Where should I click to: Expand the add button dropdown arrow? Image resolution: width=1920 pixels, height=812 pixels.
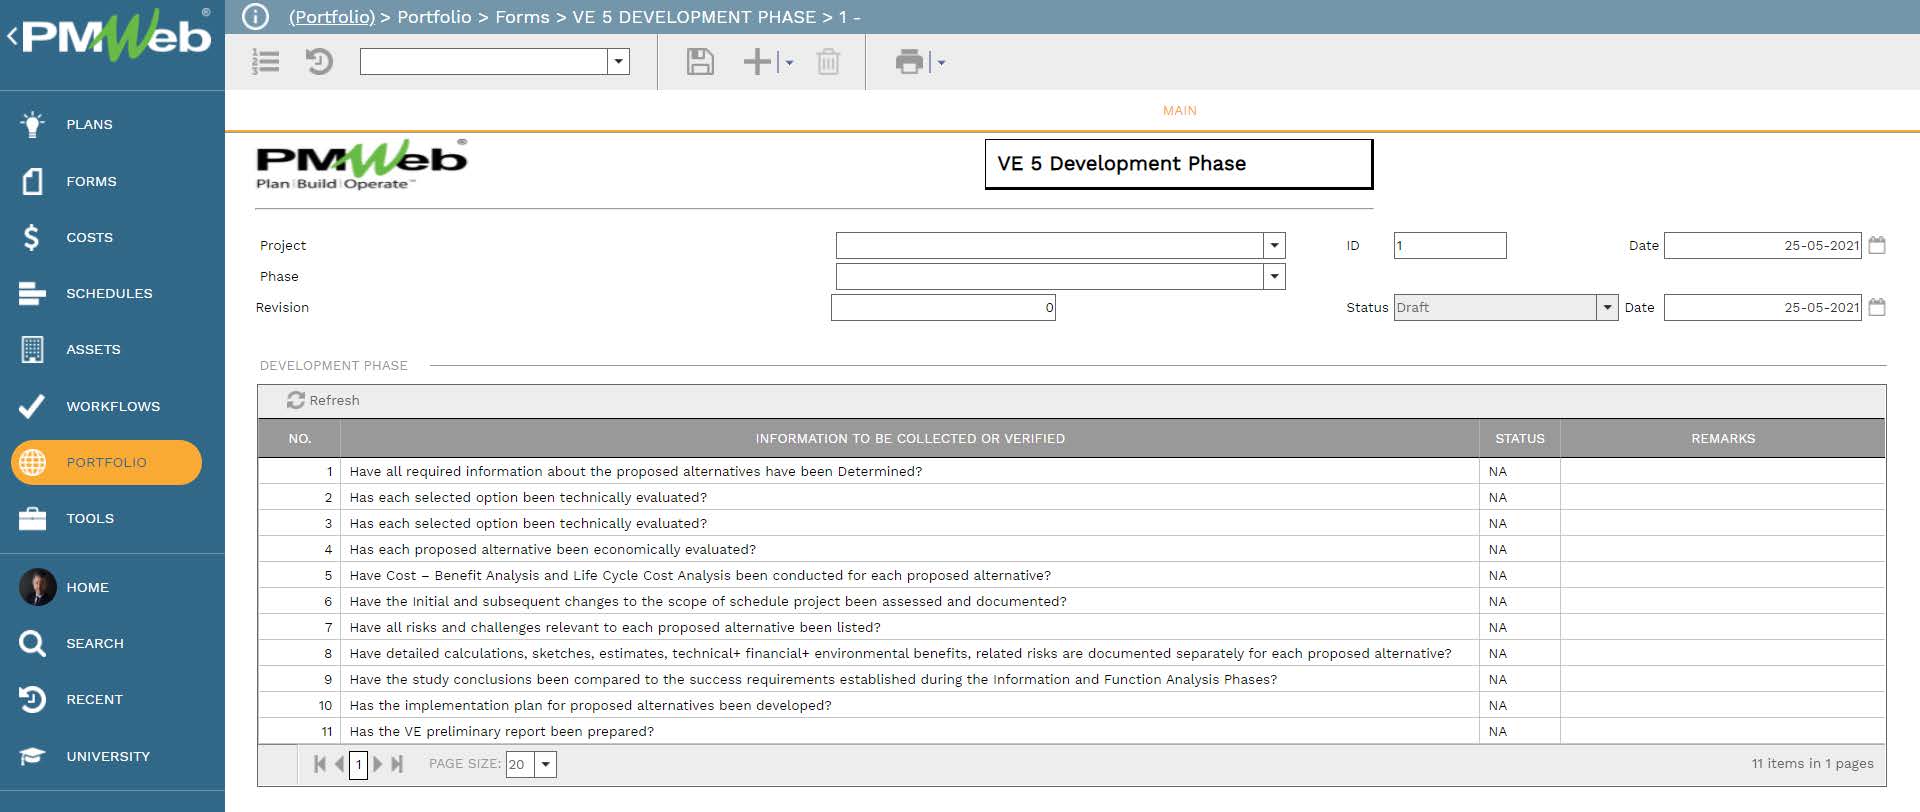[x=789, y=62]
